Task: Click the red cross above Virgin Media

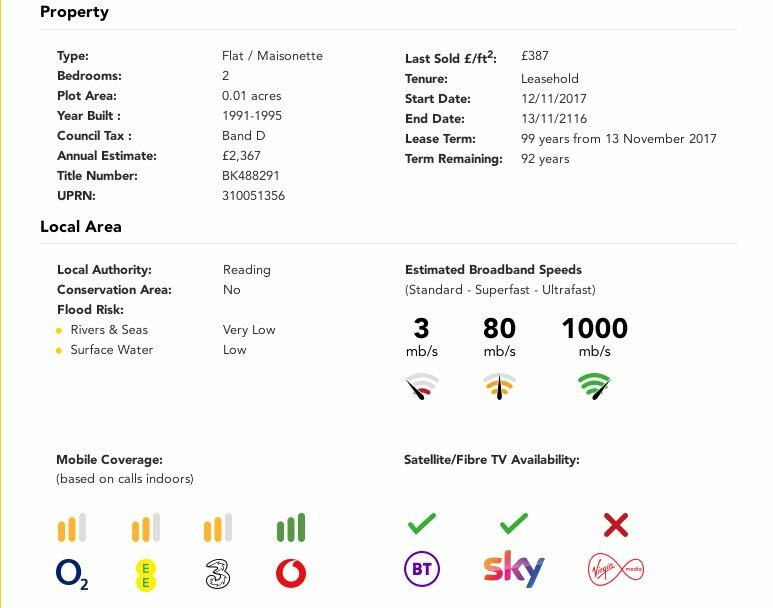Action: 616,523
